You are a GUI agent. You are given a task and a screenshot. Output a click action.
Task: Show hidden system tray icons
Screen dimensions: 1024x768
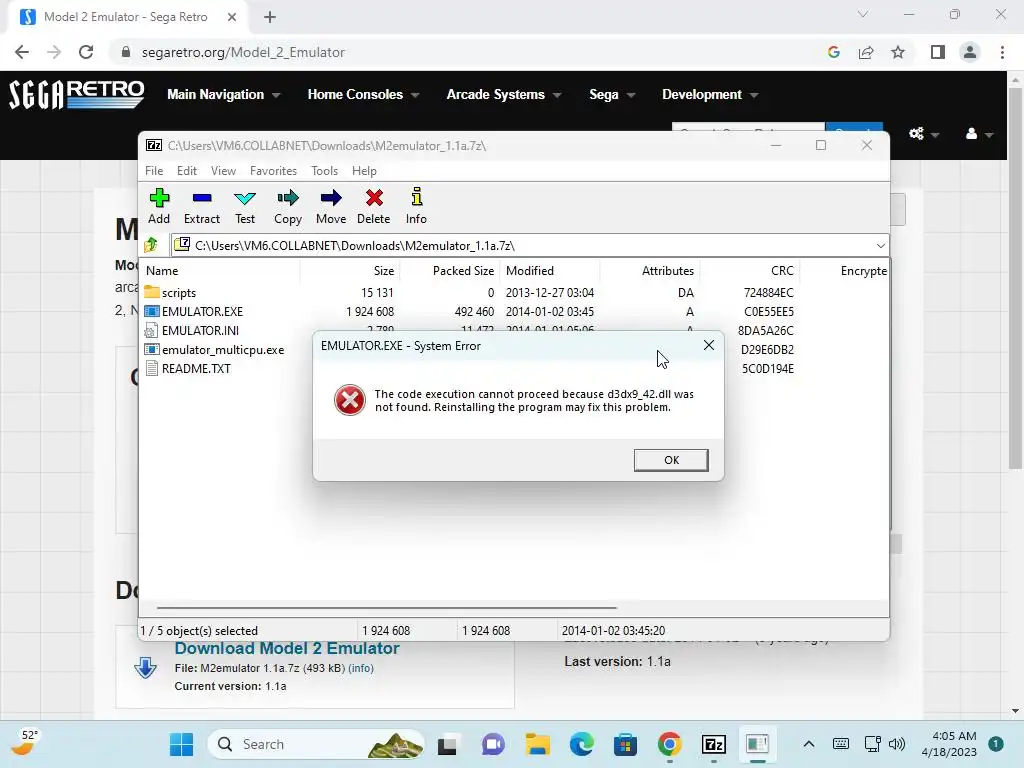point(808,744)
